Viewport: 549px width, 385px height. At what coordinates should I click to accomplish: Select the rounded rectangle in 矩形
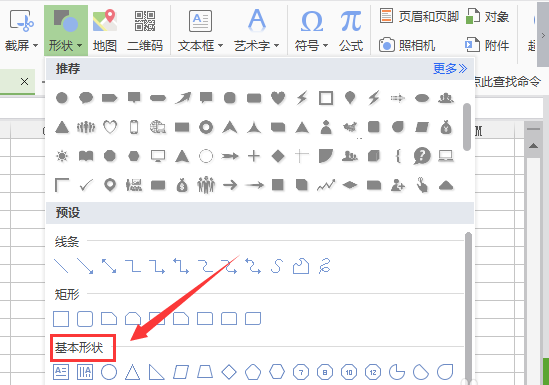point(85,319)
